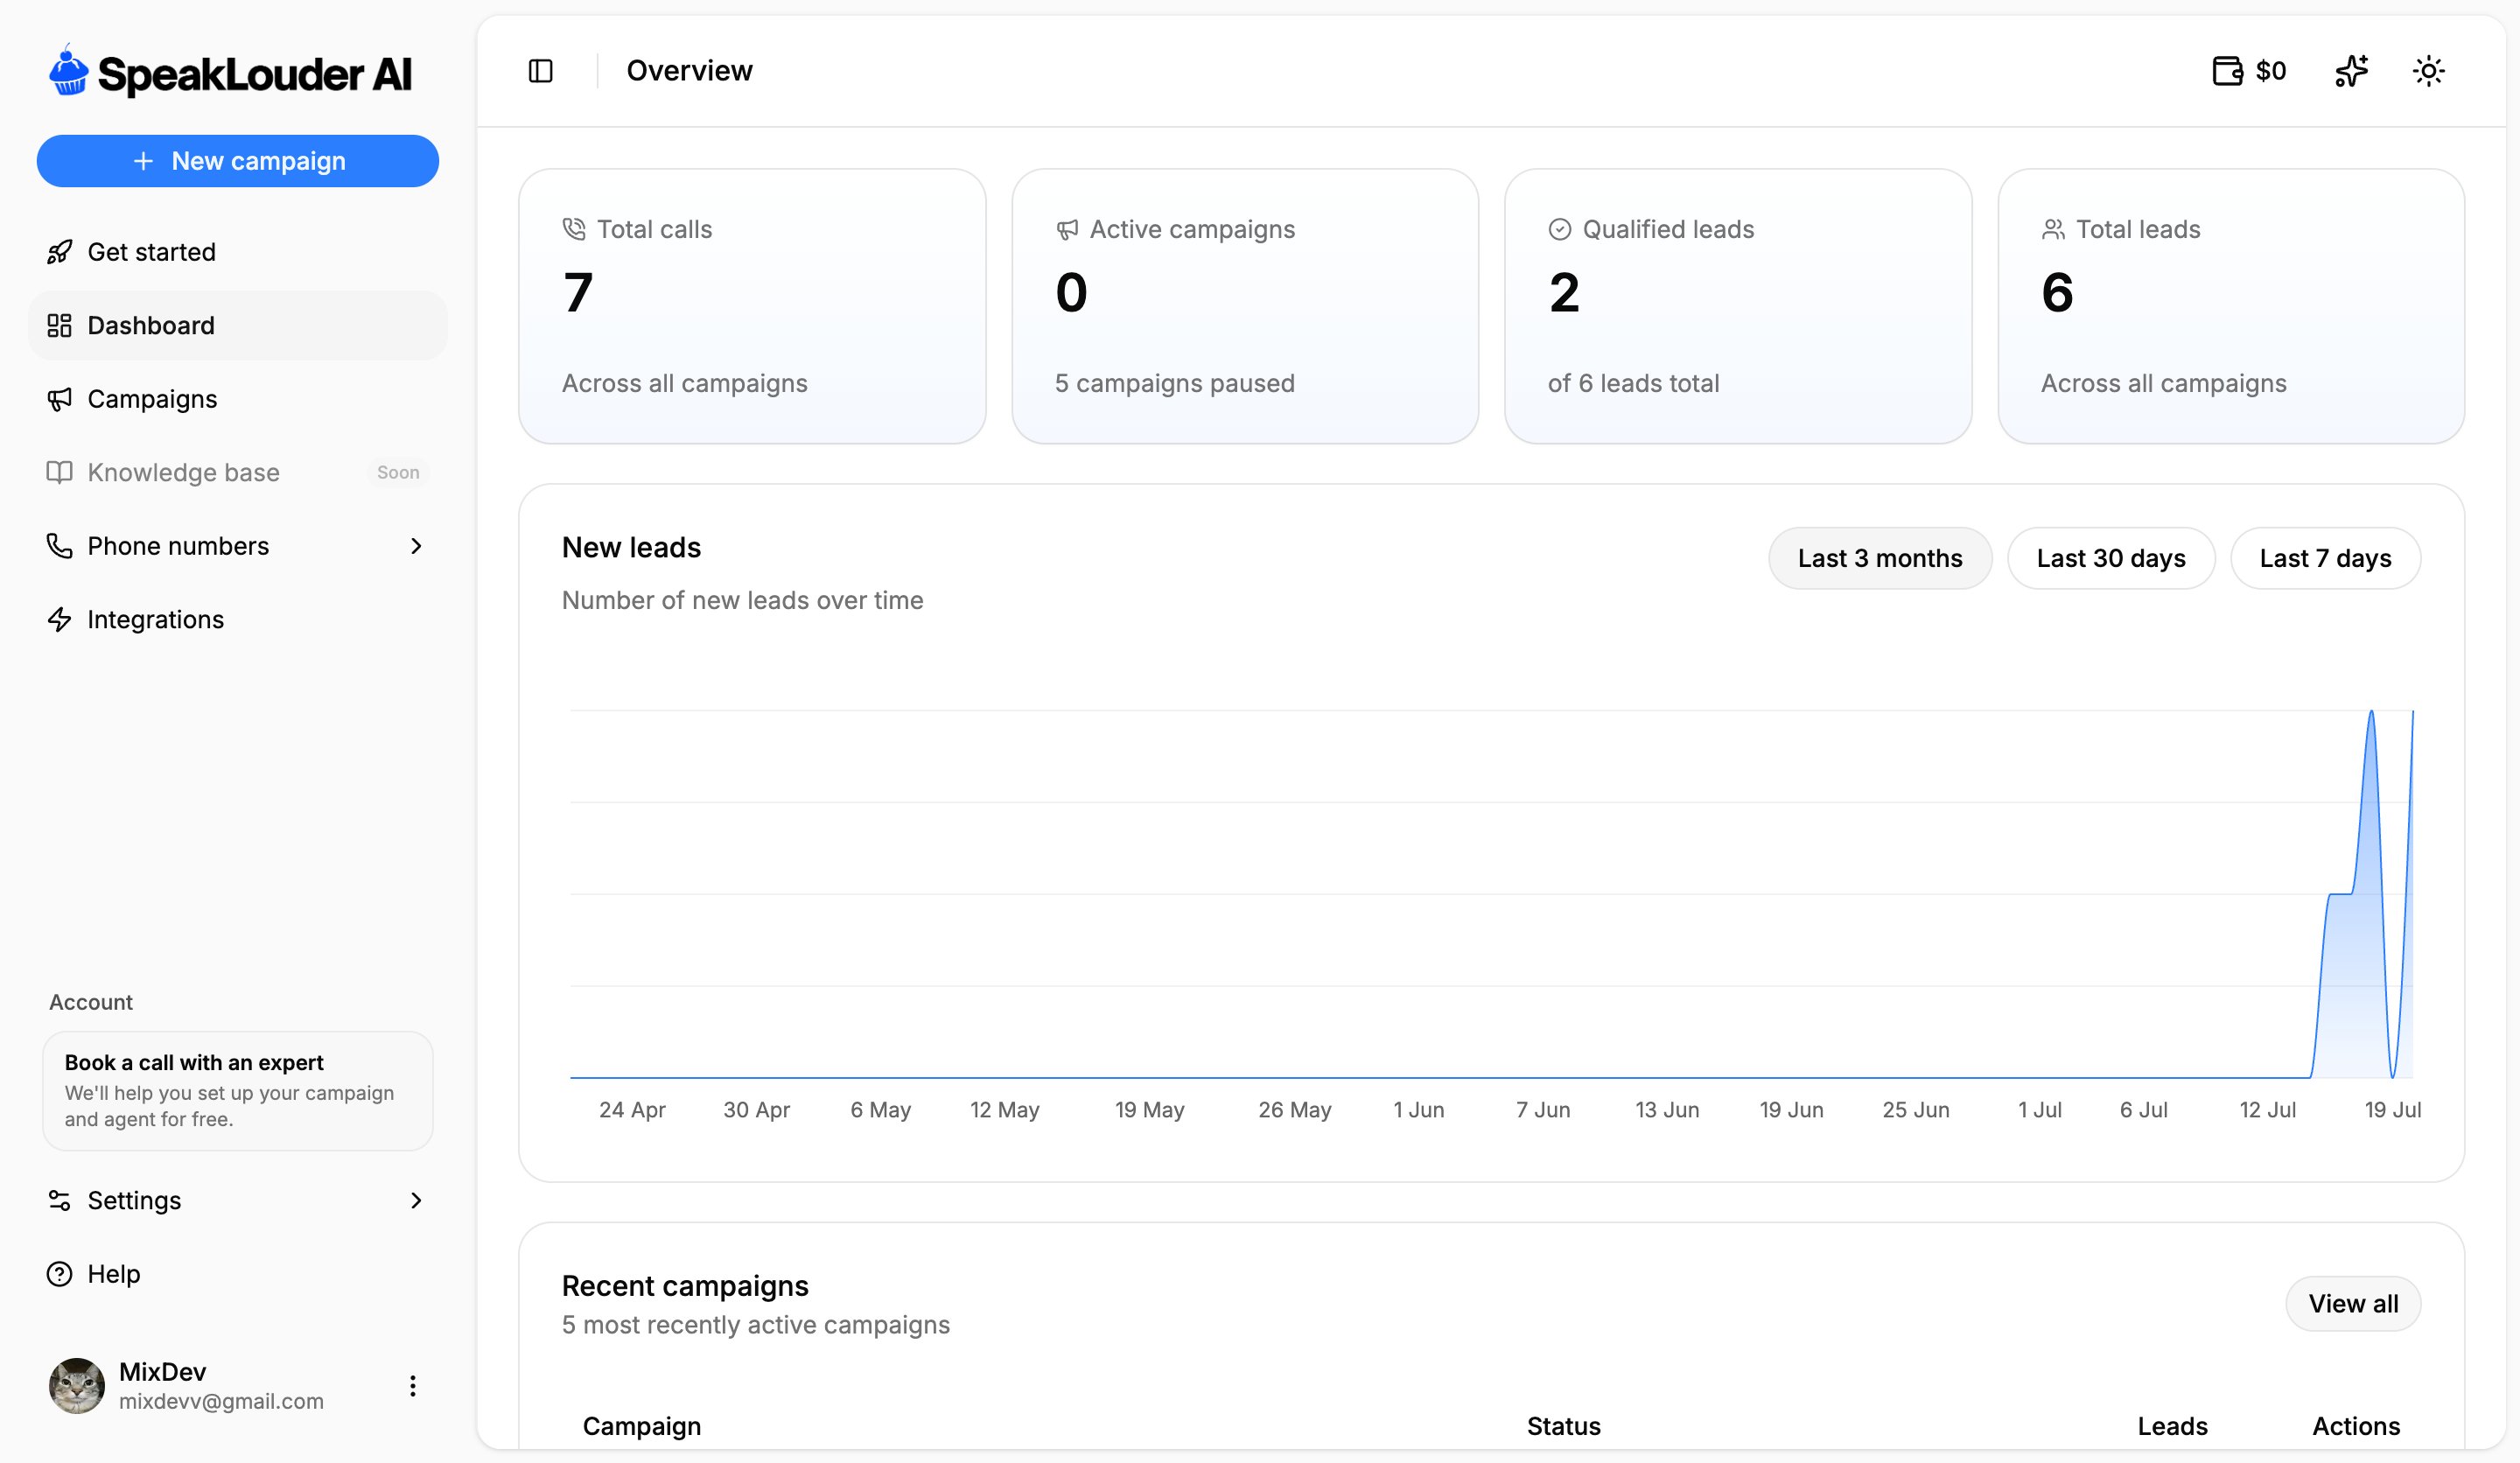Viewport: 2520px width, 1463px height.
Task: Click the 12 Jul axis label
Action: pos(2267,1110)
